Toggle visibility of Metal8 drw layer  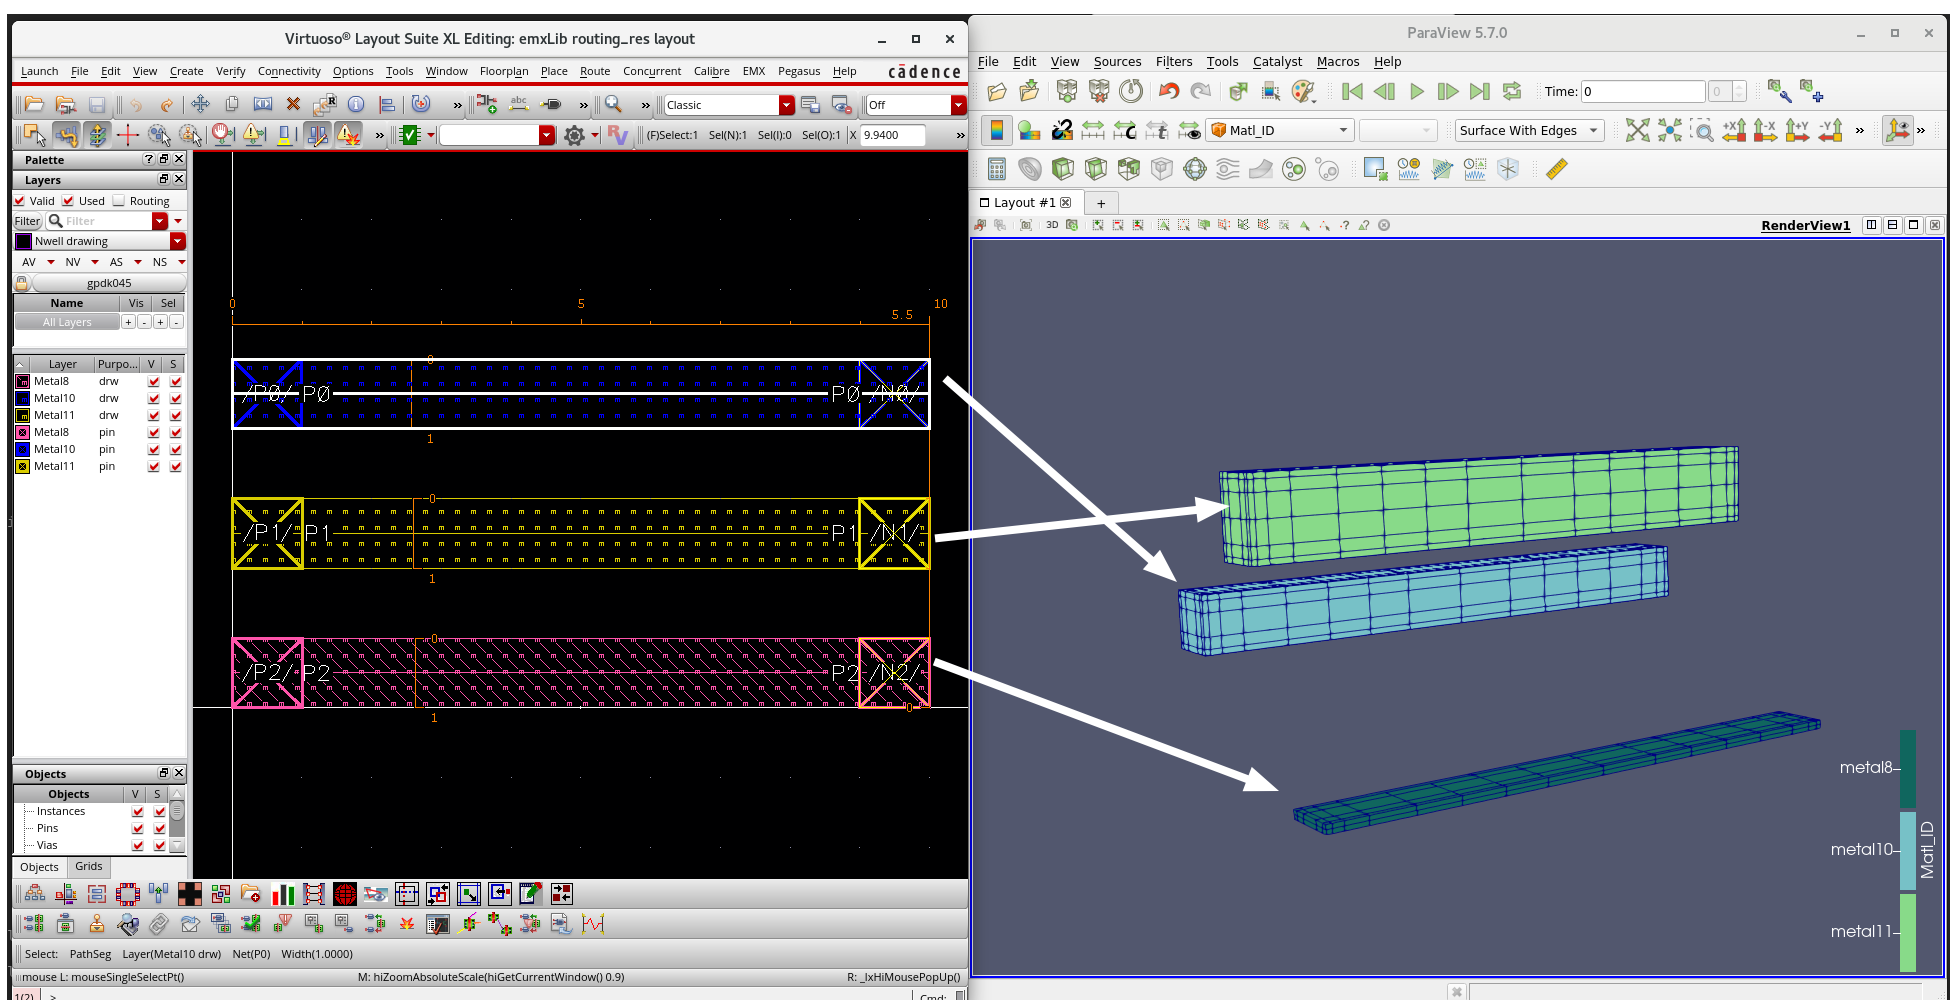[x=153, y=381]
